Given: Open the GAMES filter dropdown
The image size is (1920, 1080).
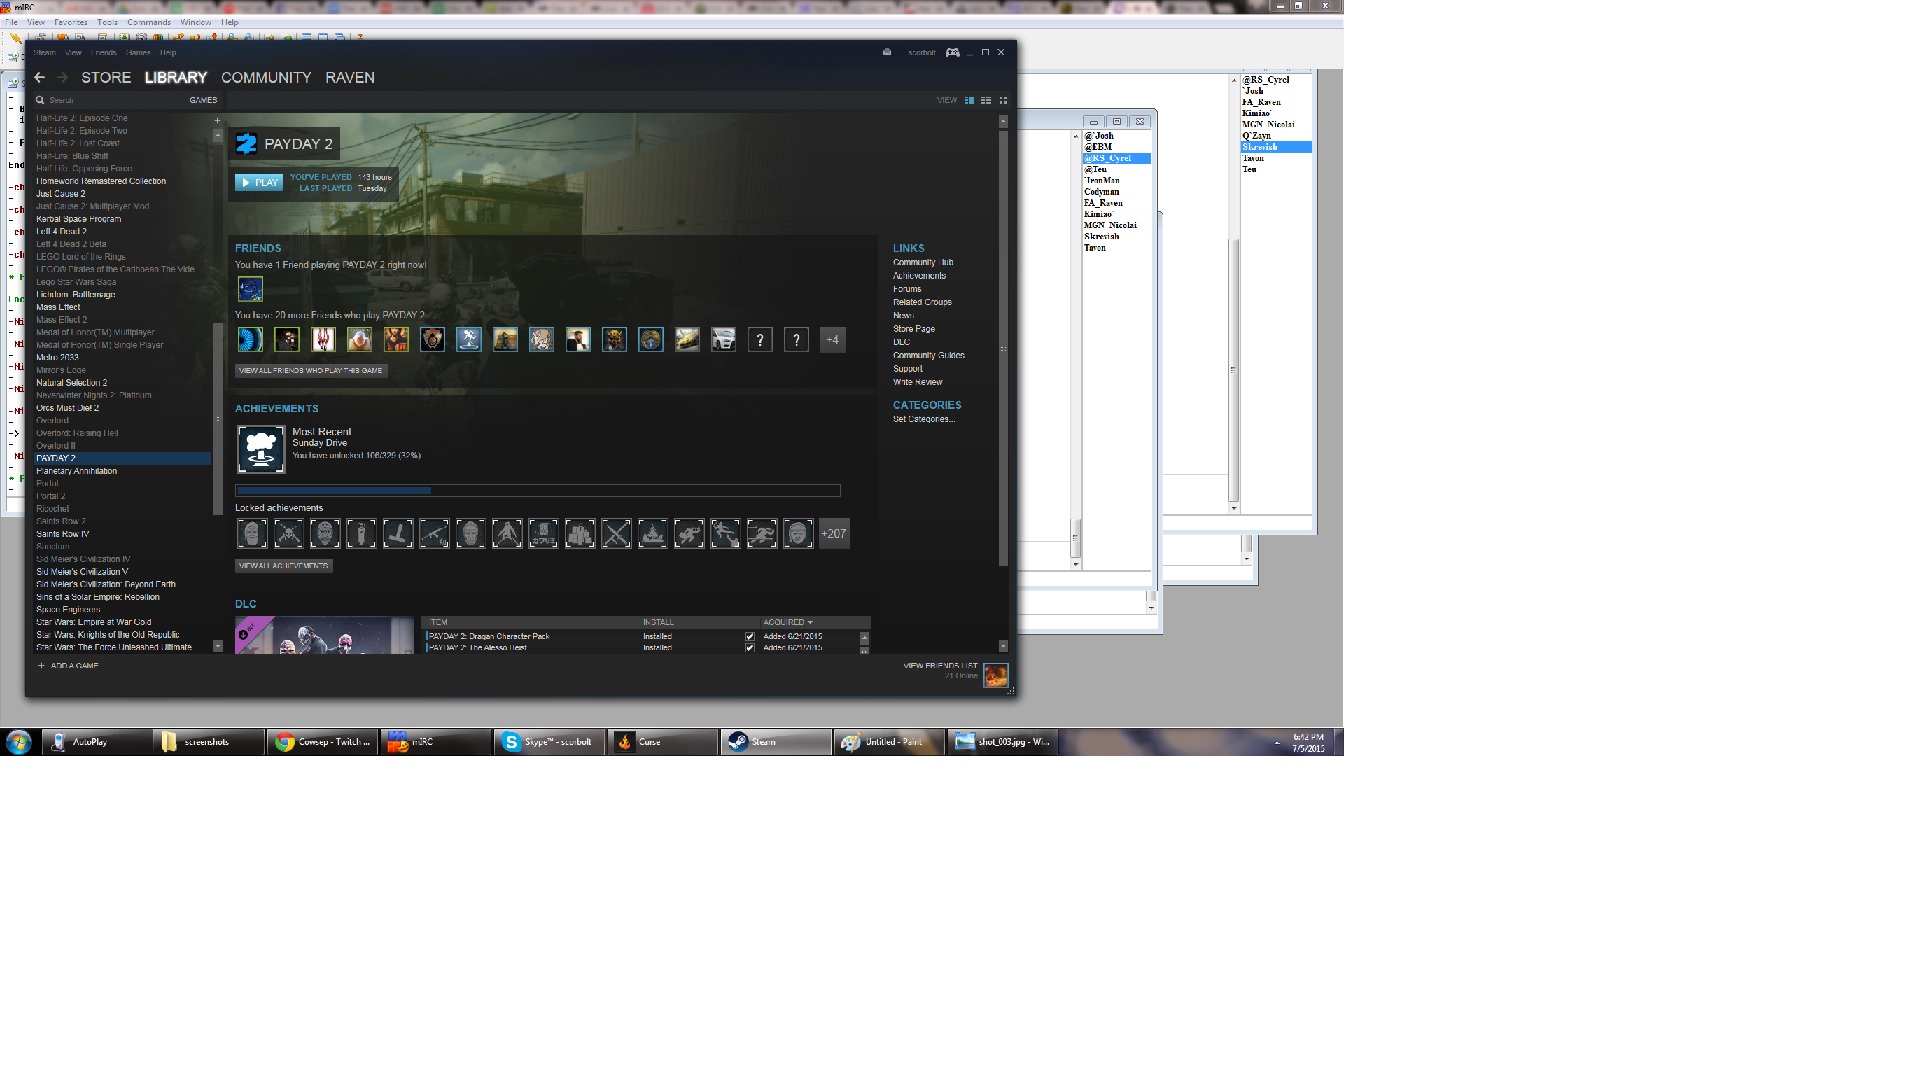Looking at the screenshot, I should tap(203, 100).
